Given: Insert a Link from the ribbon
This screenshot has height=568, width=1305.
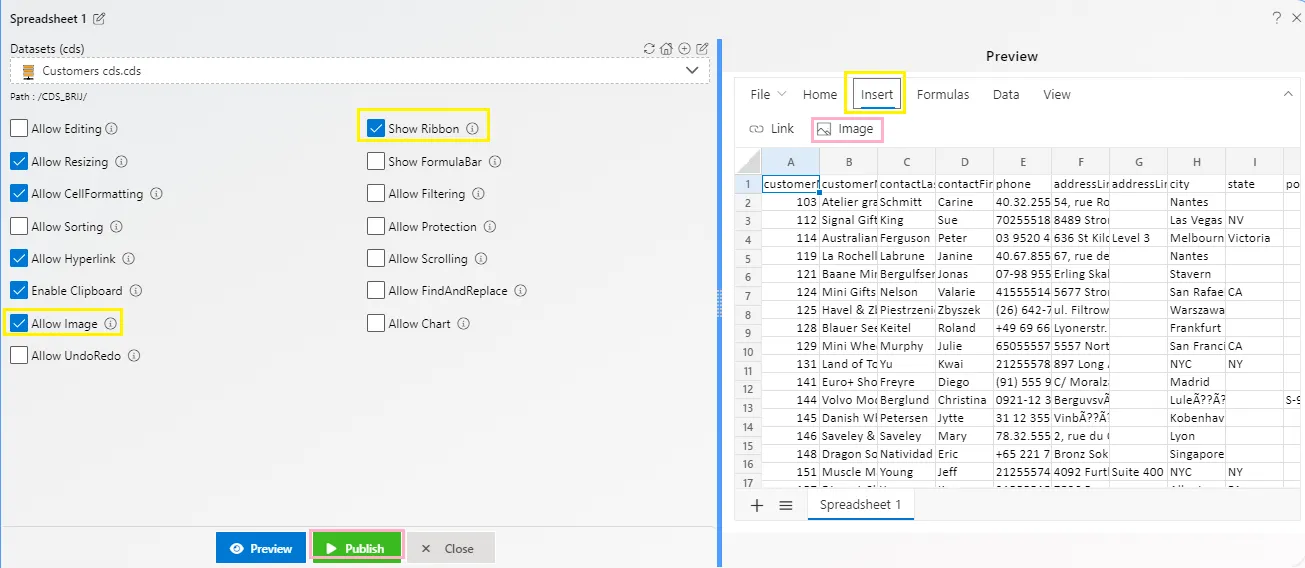Looking at the screenshot, I should 771,129.
